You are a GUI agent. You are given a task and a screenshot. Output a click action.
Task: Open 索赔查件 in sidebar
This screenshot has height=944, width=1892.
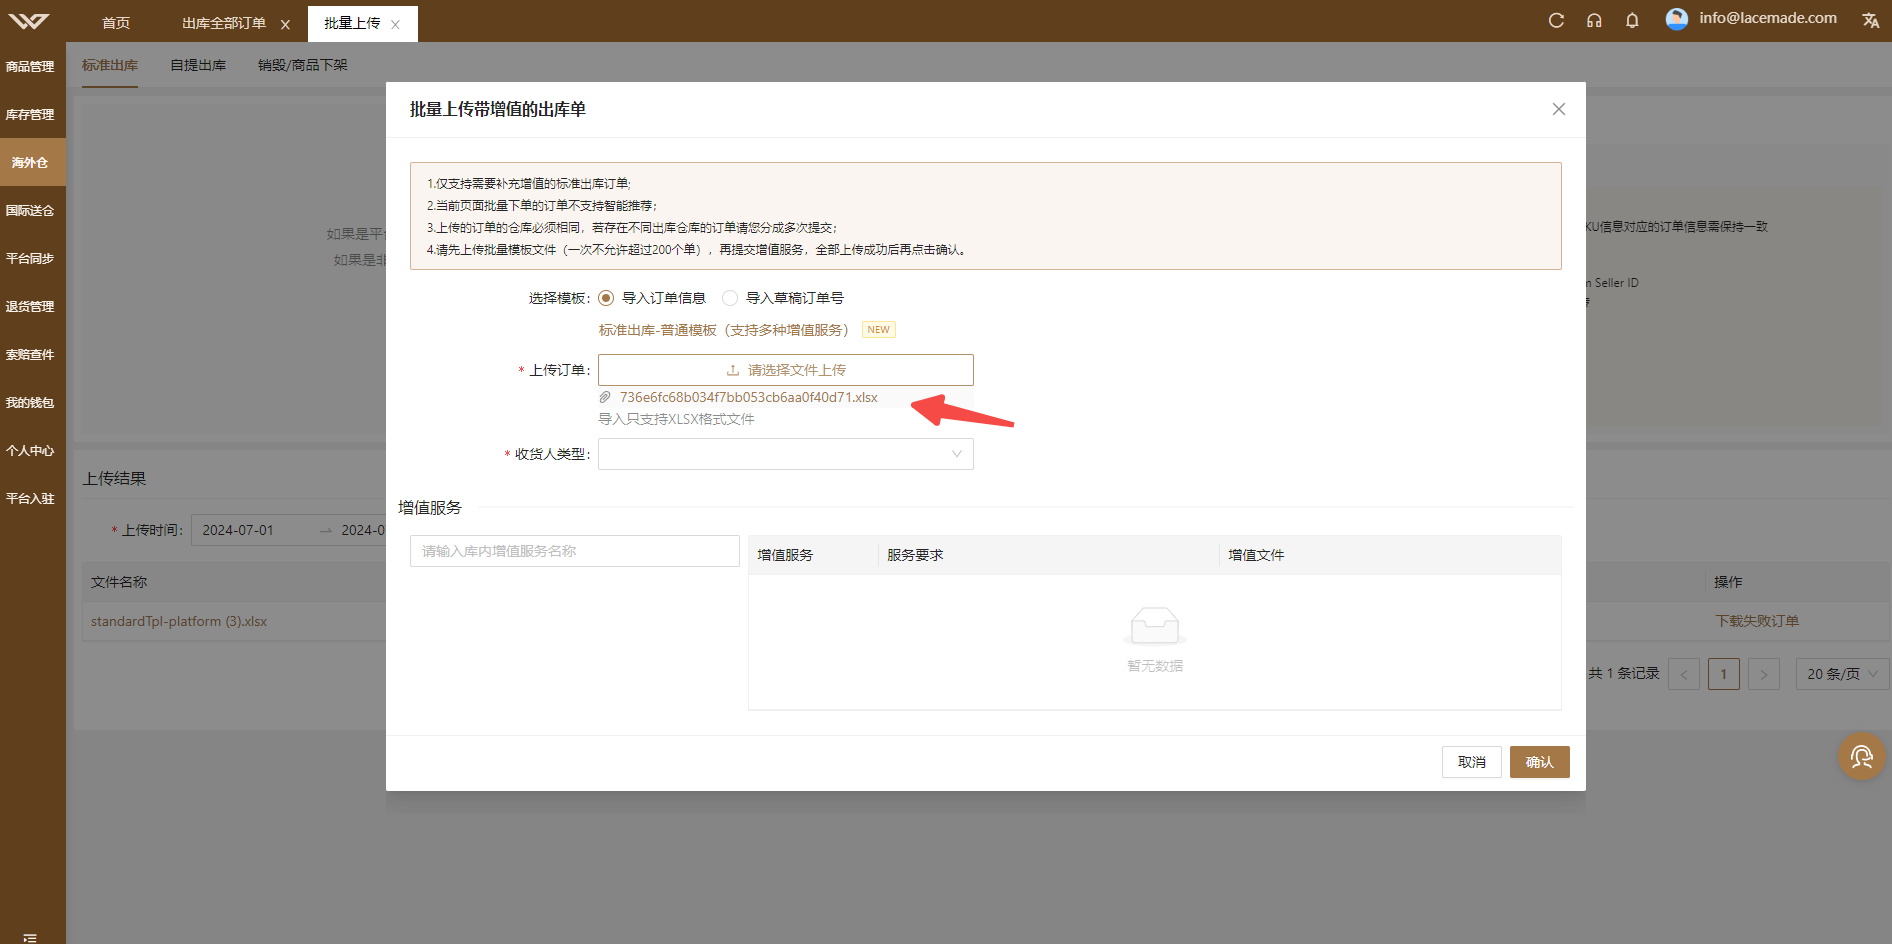(x=32, y=354)
